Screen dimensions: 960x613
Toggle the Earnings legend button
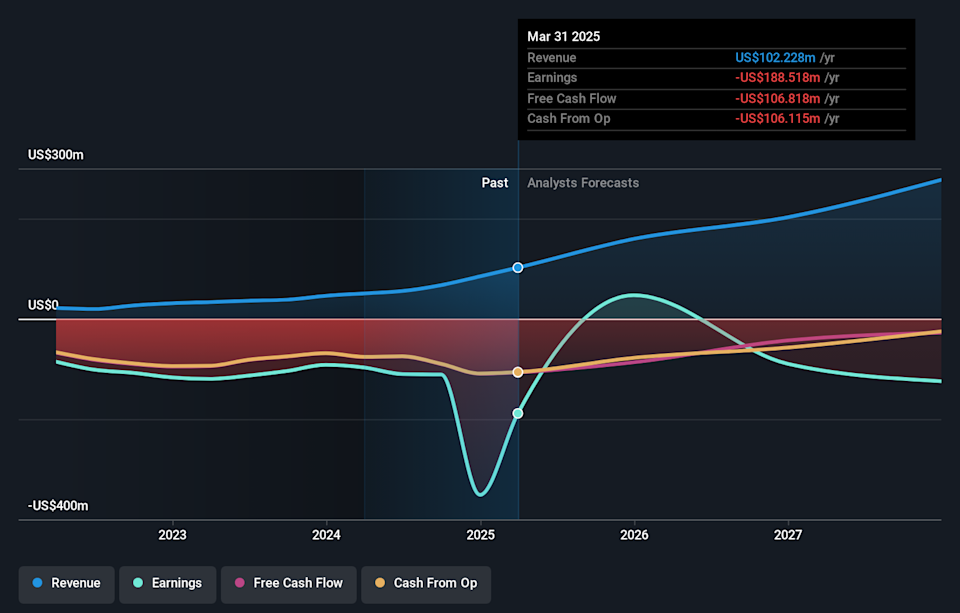coord(165,583)
